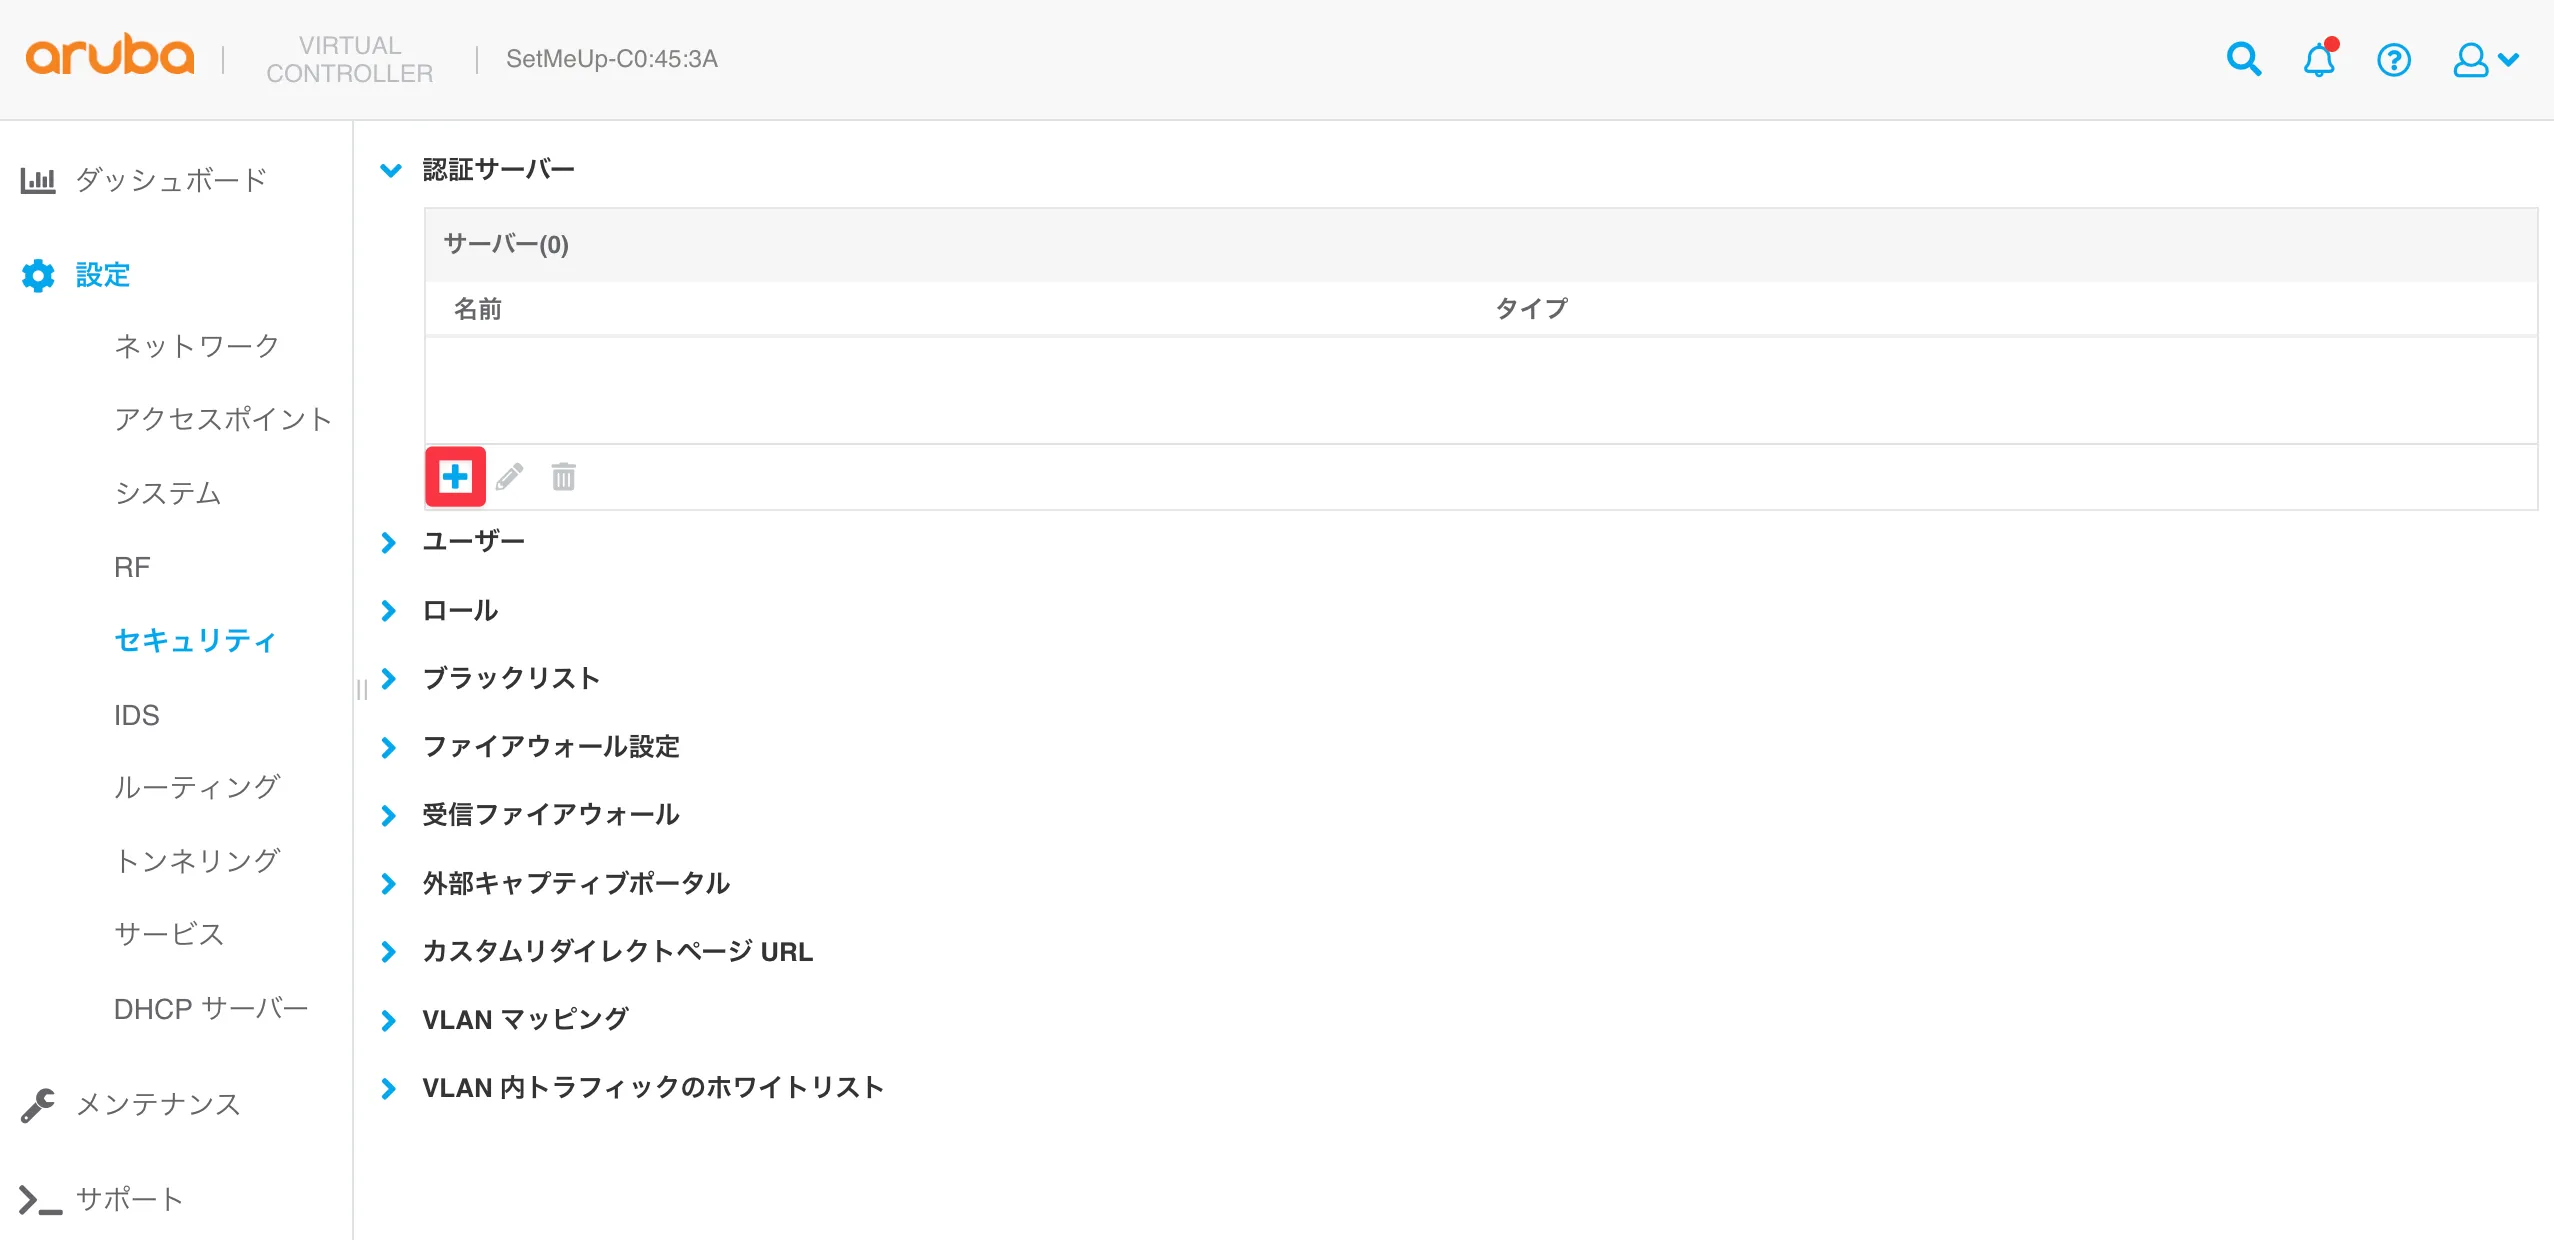Click the trash delete server icon
Screen dimensions: 2554x1240
[563, 477]
